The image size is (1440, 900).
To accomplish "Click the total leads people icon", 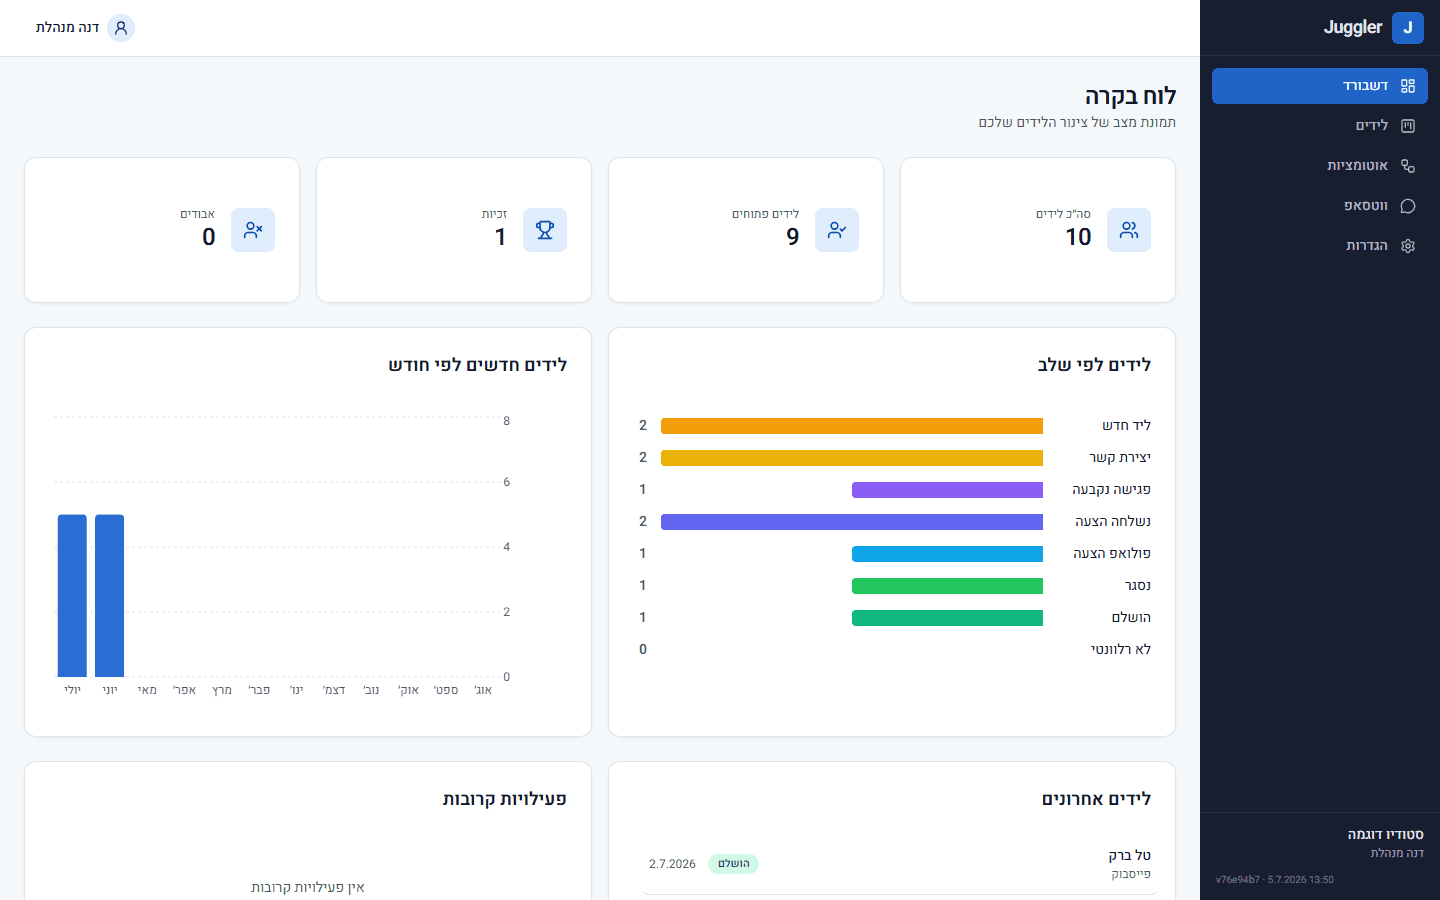I will (x=1129, y=230).
